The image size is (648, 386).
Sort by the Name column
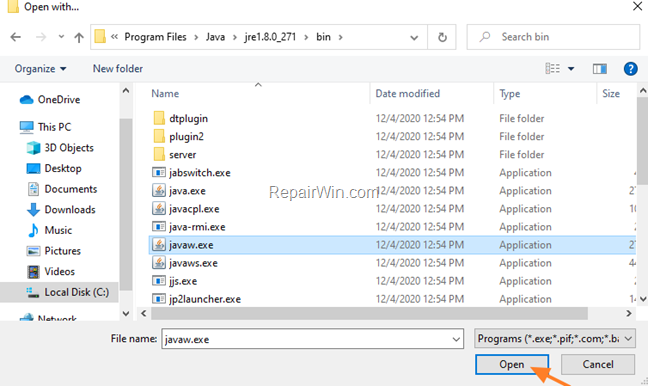tap(165, 93)
